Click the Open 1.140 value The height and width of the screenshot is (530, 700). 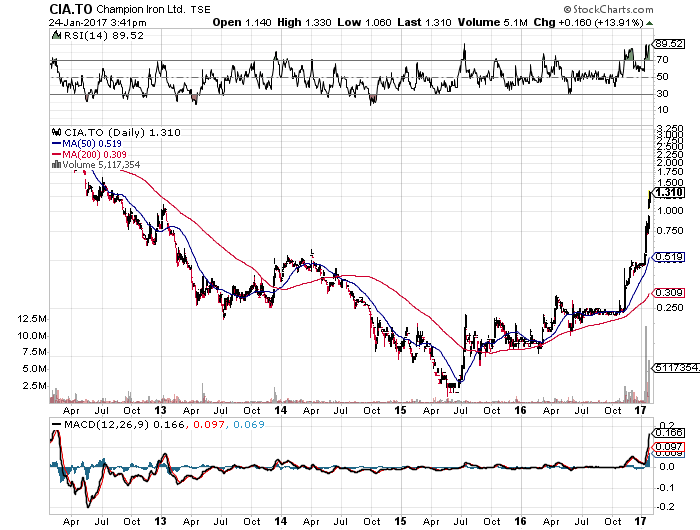(x=242, y=22)
